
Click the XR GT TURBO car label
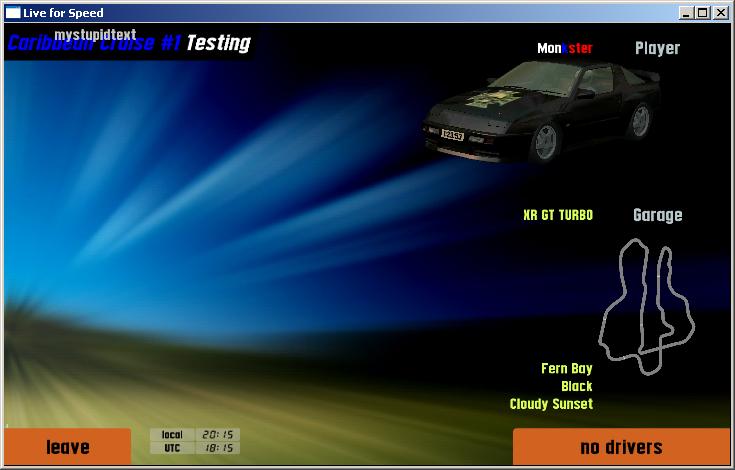[558, 215]
